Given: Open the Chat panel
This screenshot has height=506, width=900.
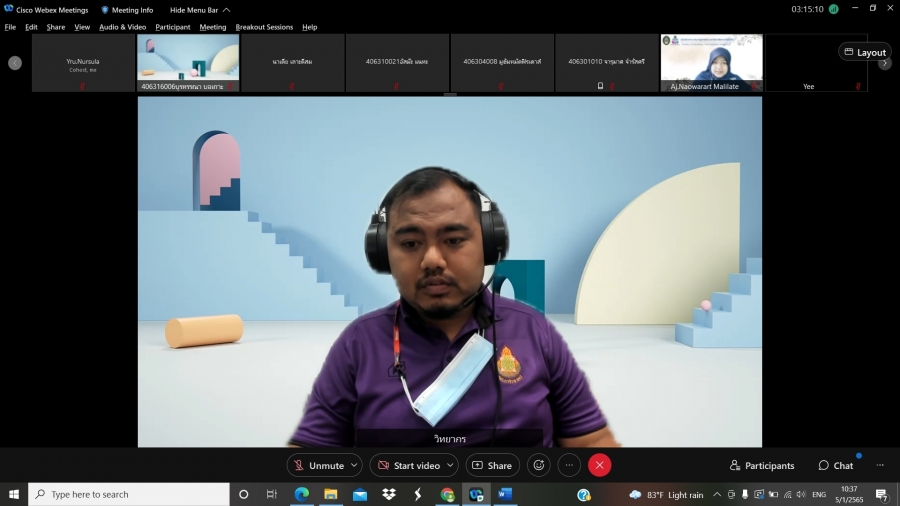Looking at the screenshot, I should click(836, 465).
